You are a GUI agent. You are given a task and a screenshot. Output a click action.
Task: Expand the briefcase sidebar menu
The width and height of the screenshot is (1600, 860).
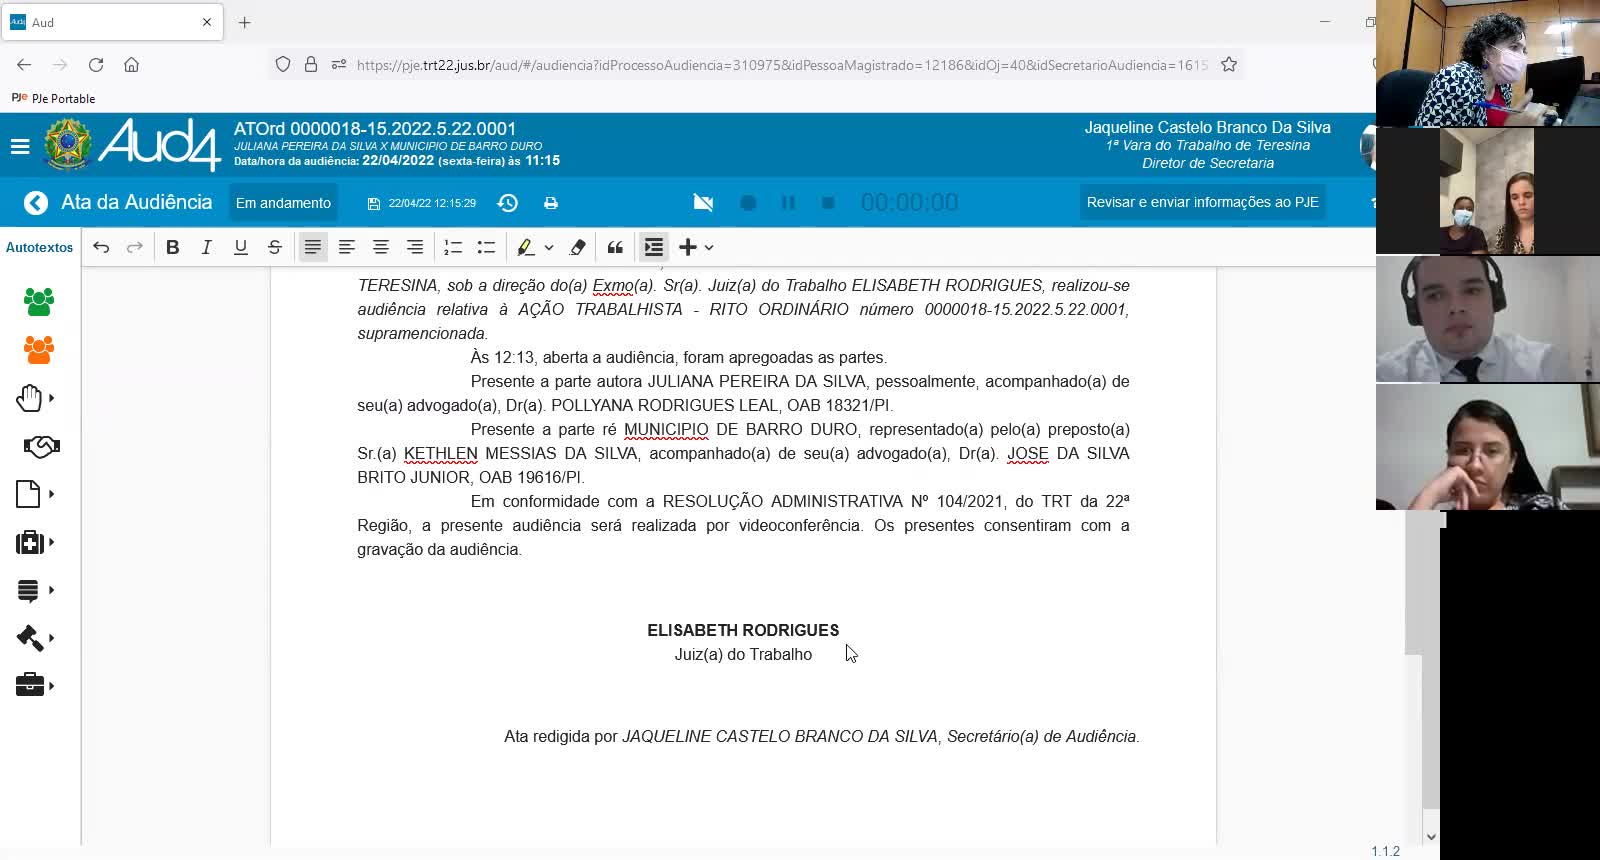[x=35, y=685]
